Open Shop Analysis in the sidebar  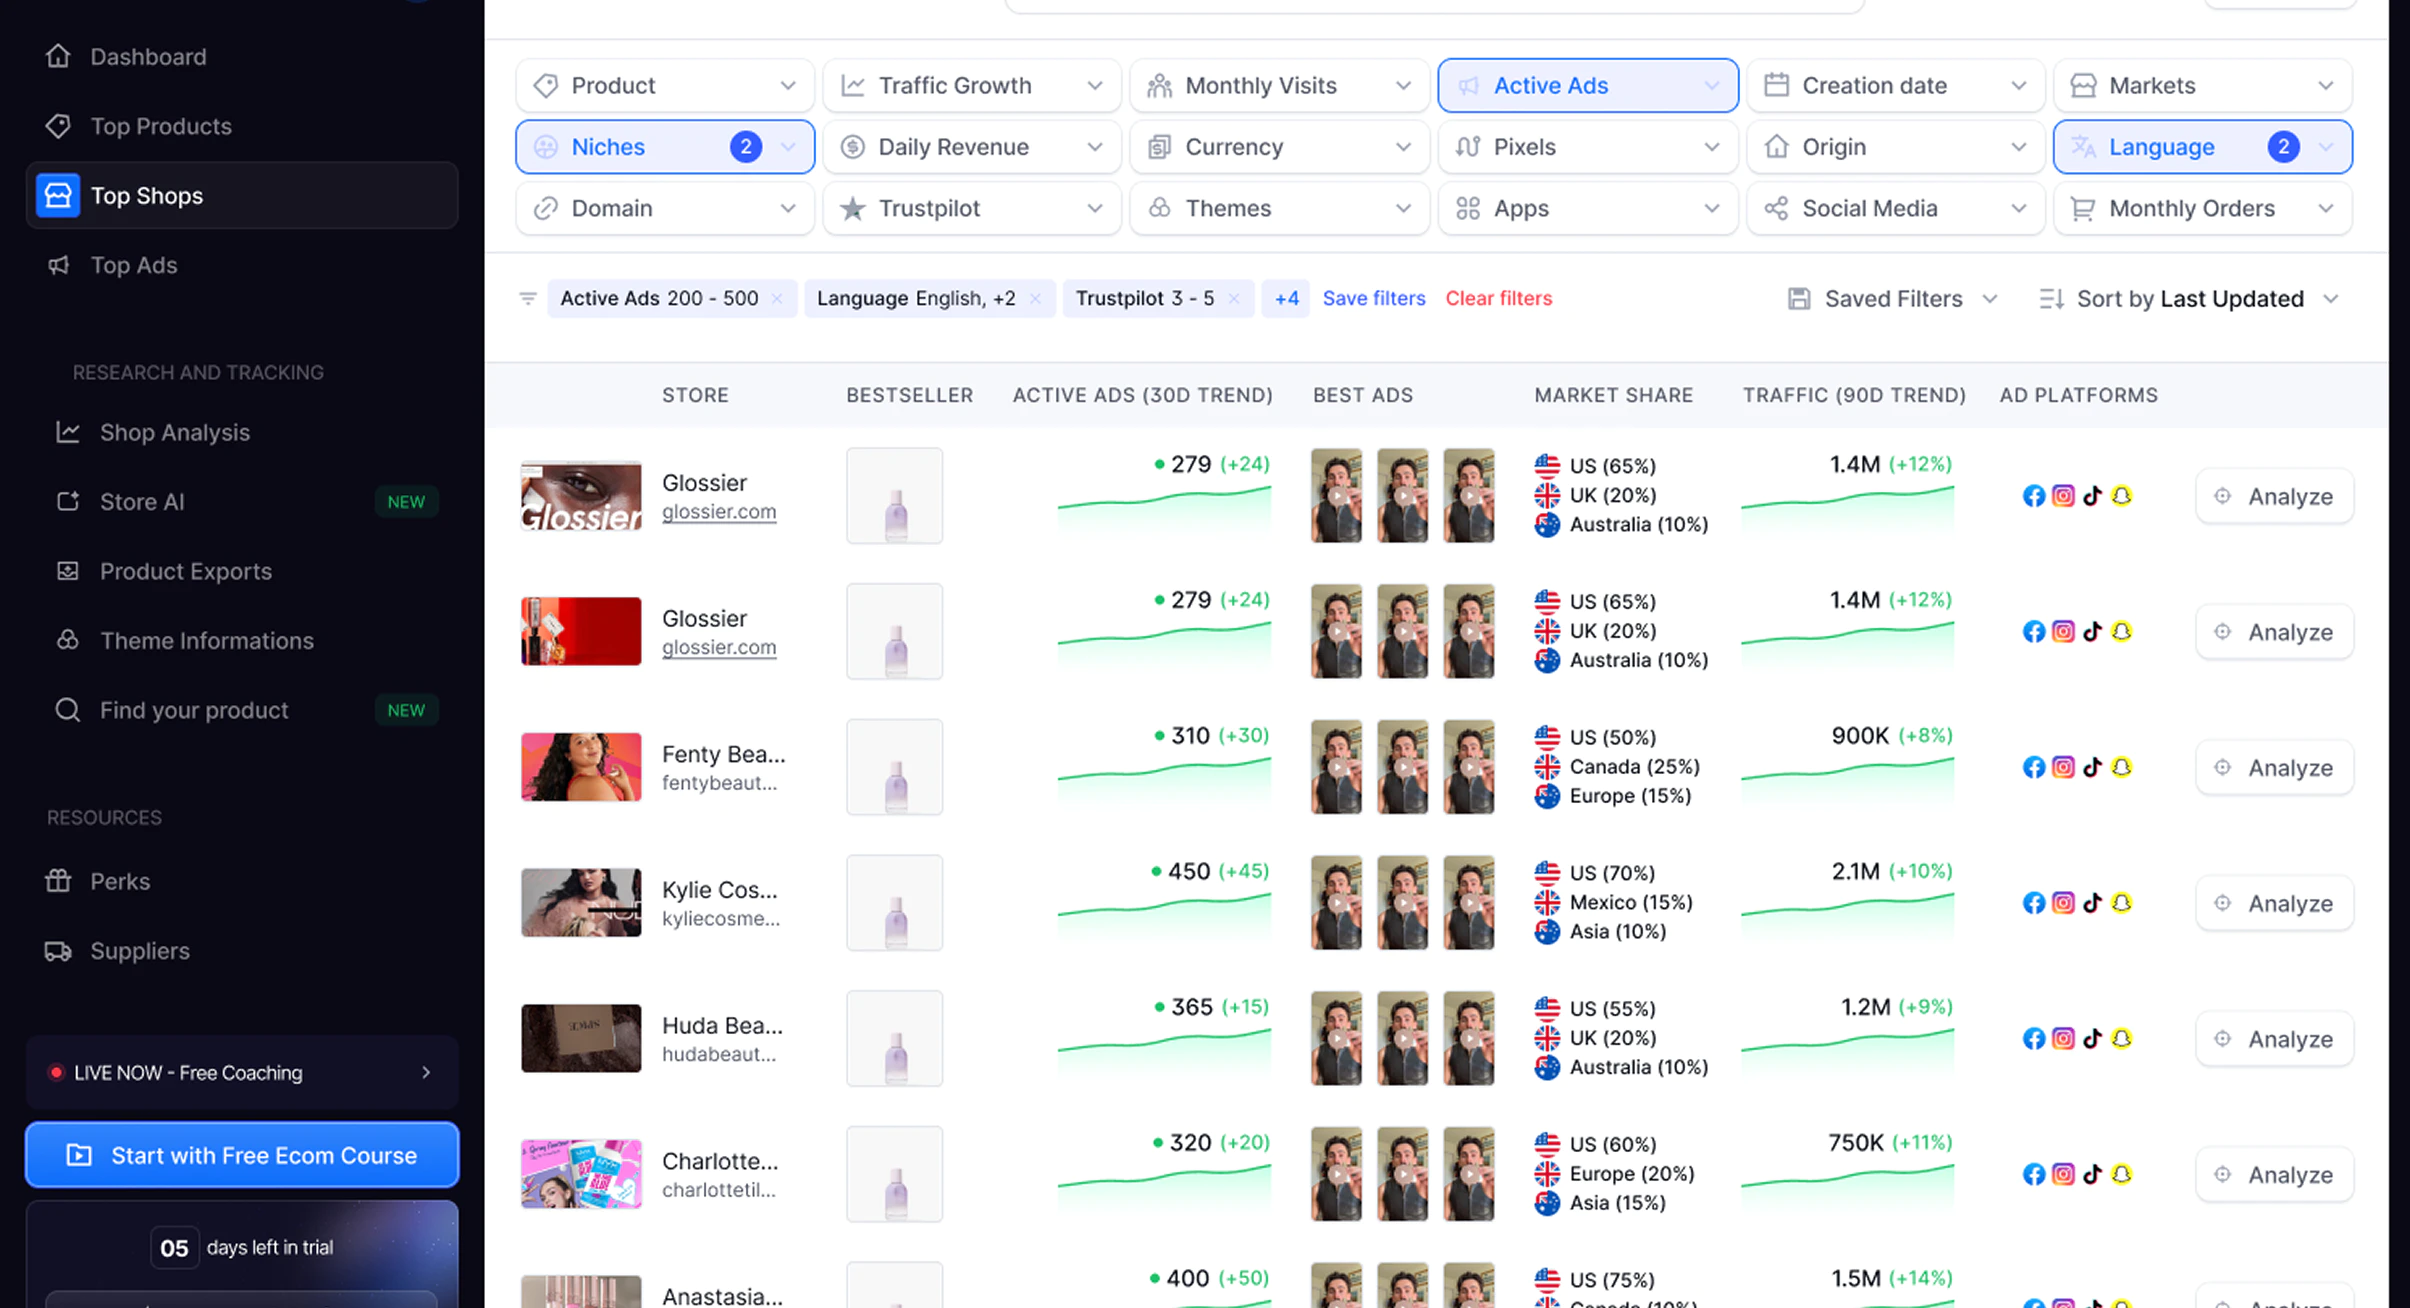click(x=174, y=432)
